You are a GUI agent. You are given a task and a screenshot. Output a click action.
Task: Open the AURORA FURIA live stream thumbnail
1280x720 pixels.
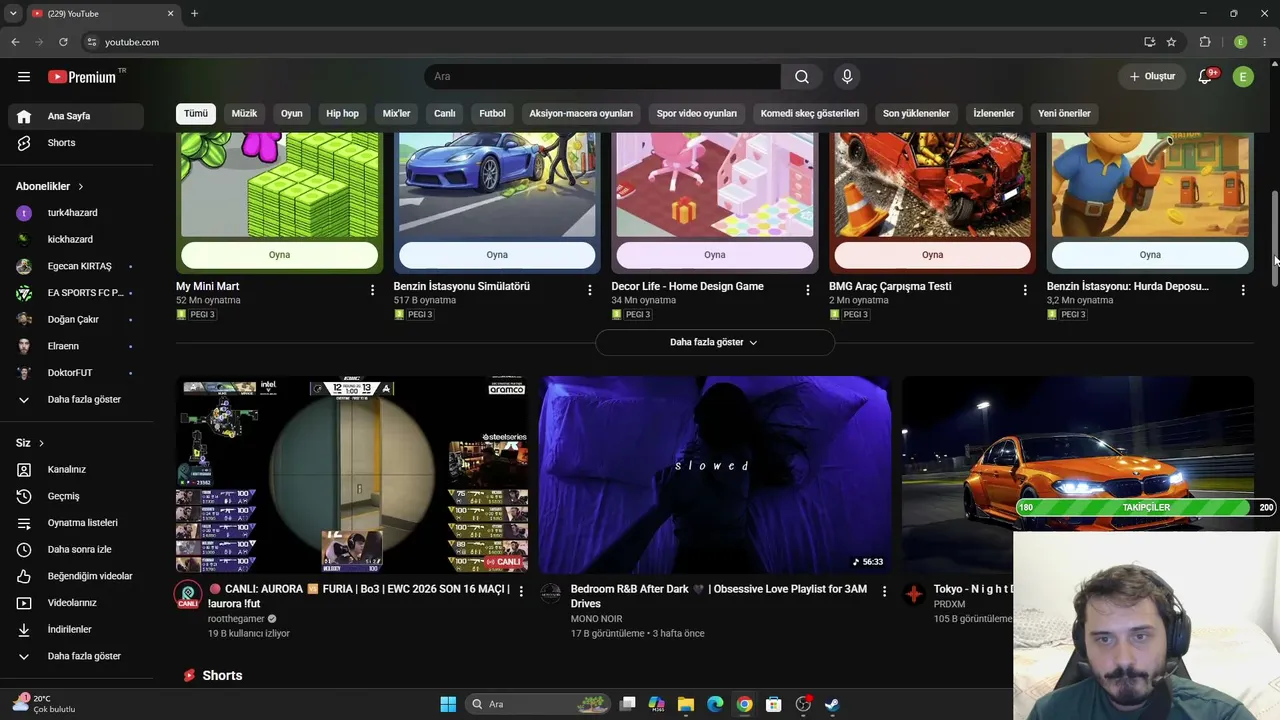point(352,475)
